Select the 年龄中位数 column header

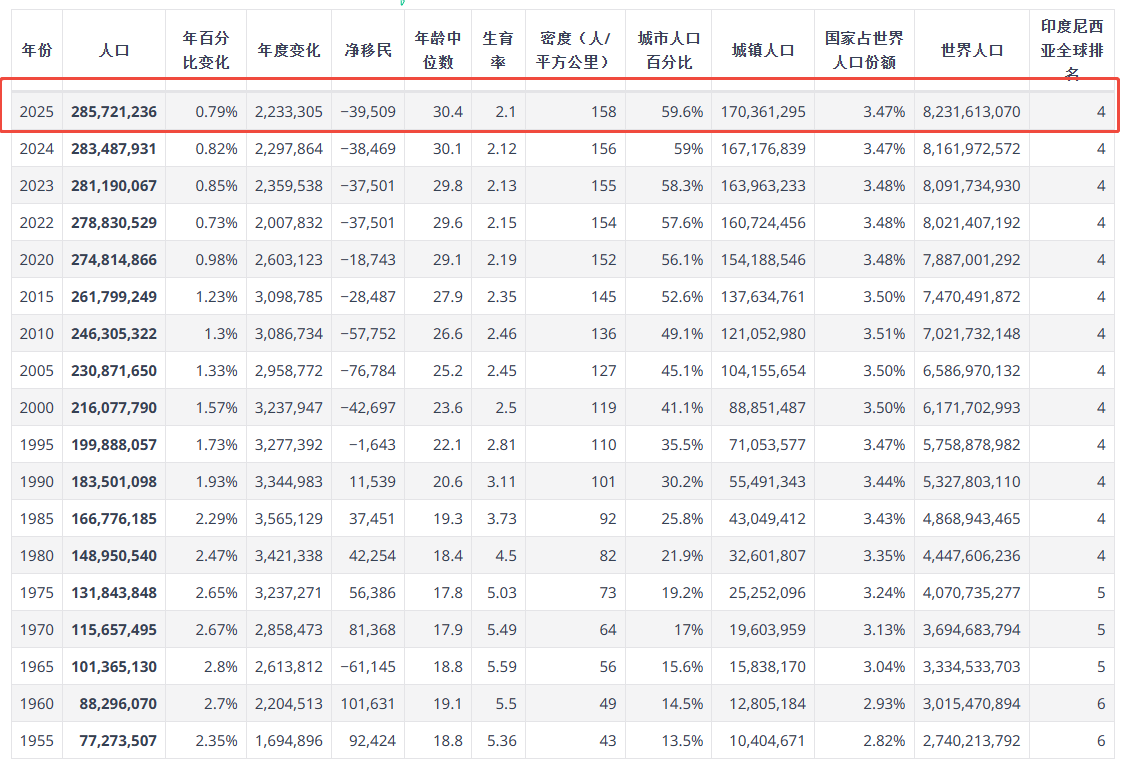pyautogui.click(x=438, y=50)
